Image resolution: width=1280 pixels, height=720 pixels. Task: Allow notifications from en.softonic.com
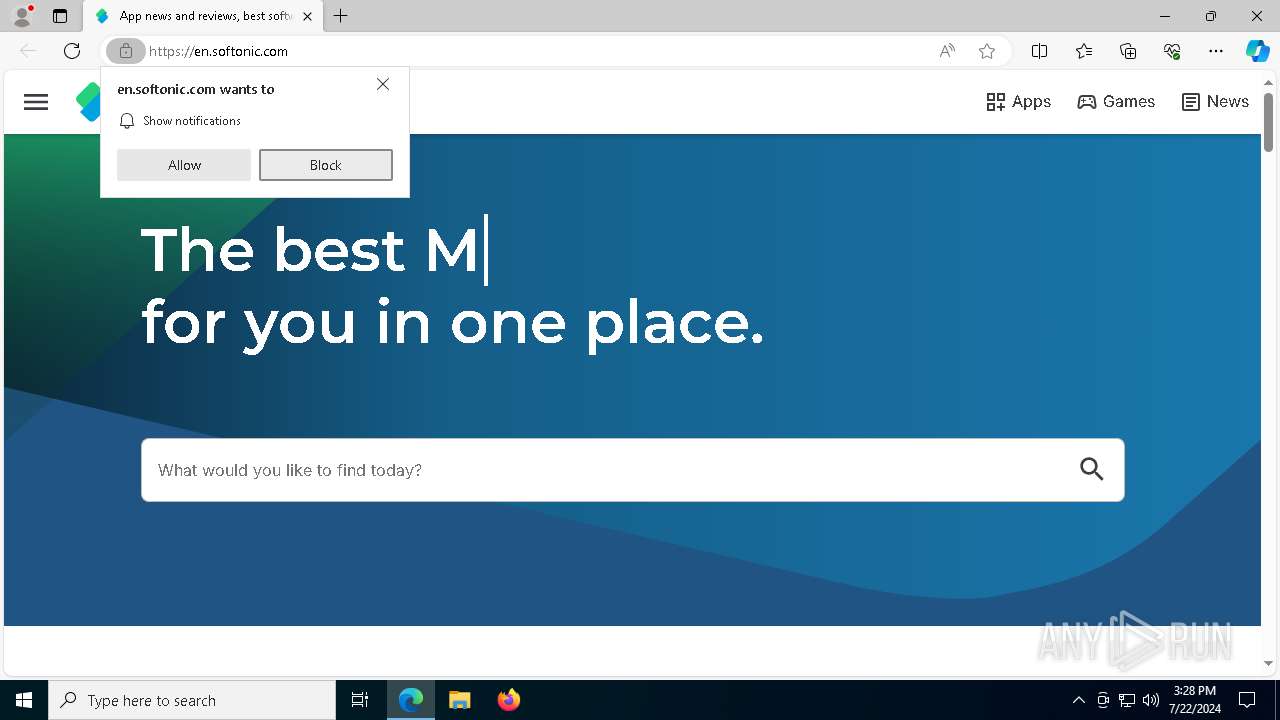pos(184,165)
